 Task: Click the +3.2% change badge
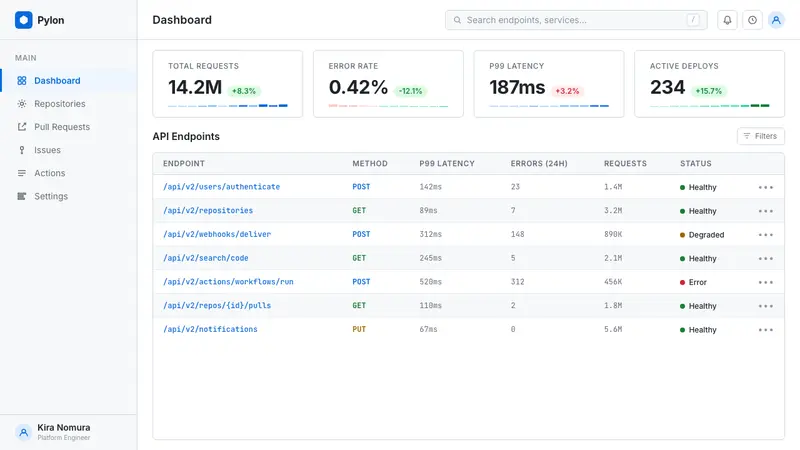click(x=567, y=91)
